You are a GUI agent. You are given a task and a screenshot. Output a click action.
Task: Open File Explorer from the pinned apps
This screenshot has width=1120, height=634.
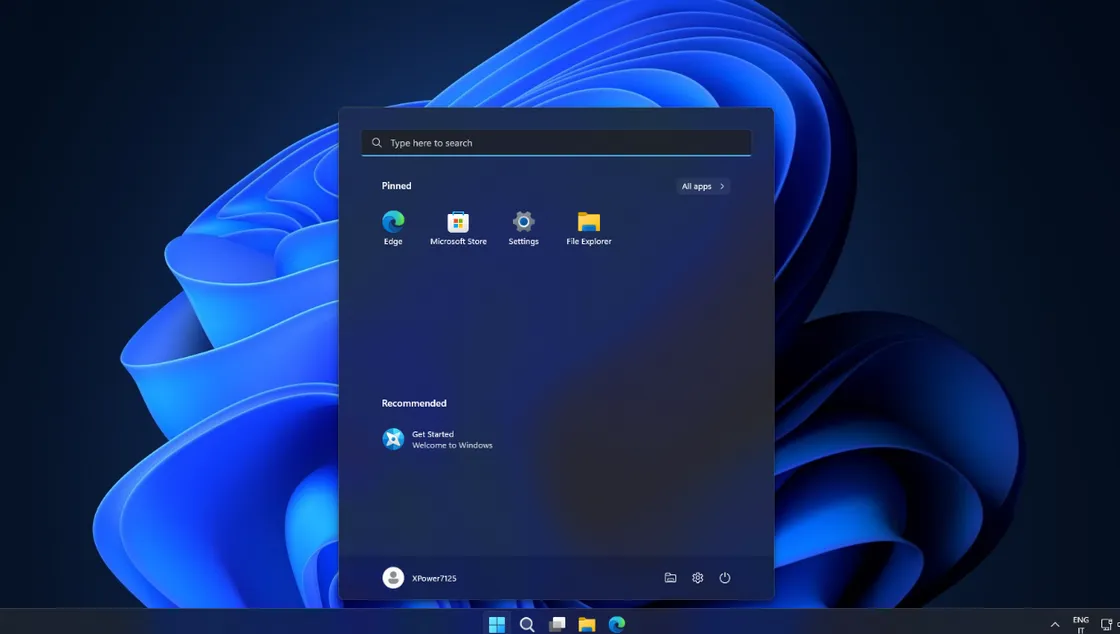pos(588,222)
